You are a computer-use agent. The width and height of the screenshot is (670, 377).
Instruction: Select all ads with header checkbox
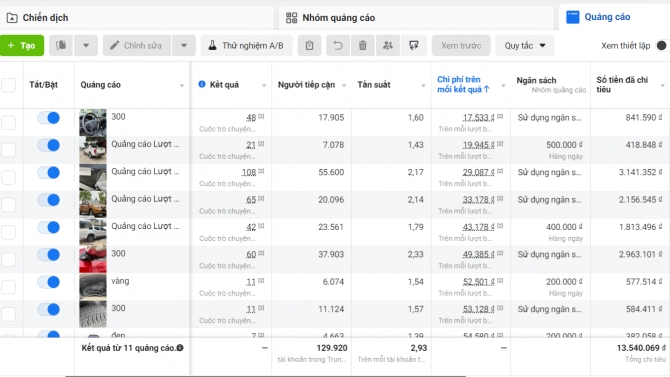tap(9, 85)
